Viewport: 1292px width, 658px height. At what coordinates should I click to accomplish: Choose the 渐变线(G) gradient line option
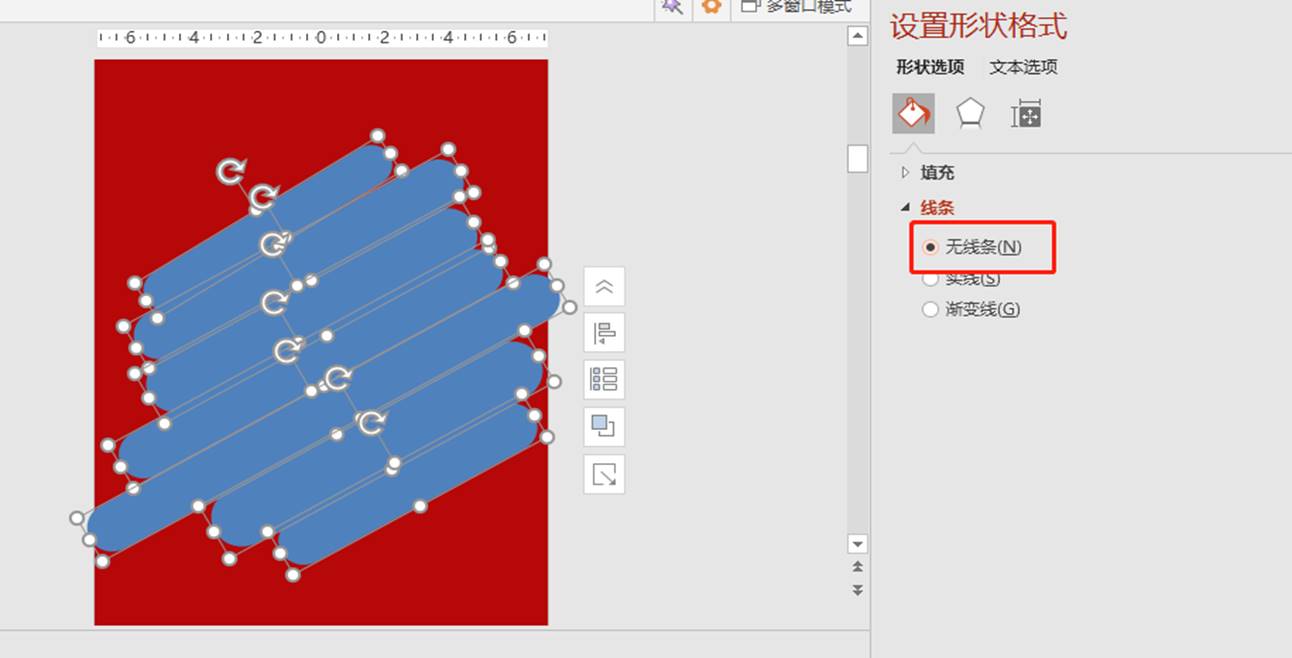[x=931, y=310]
